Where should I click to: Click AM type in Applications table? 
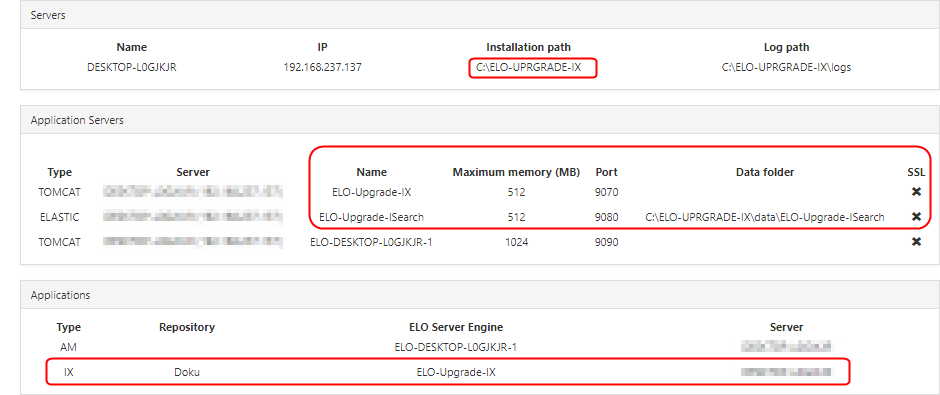coord(68,347)
